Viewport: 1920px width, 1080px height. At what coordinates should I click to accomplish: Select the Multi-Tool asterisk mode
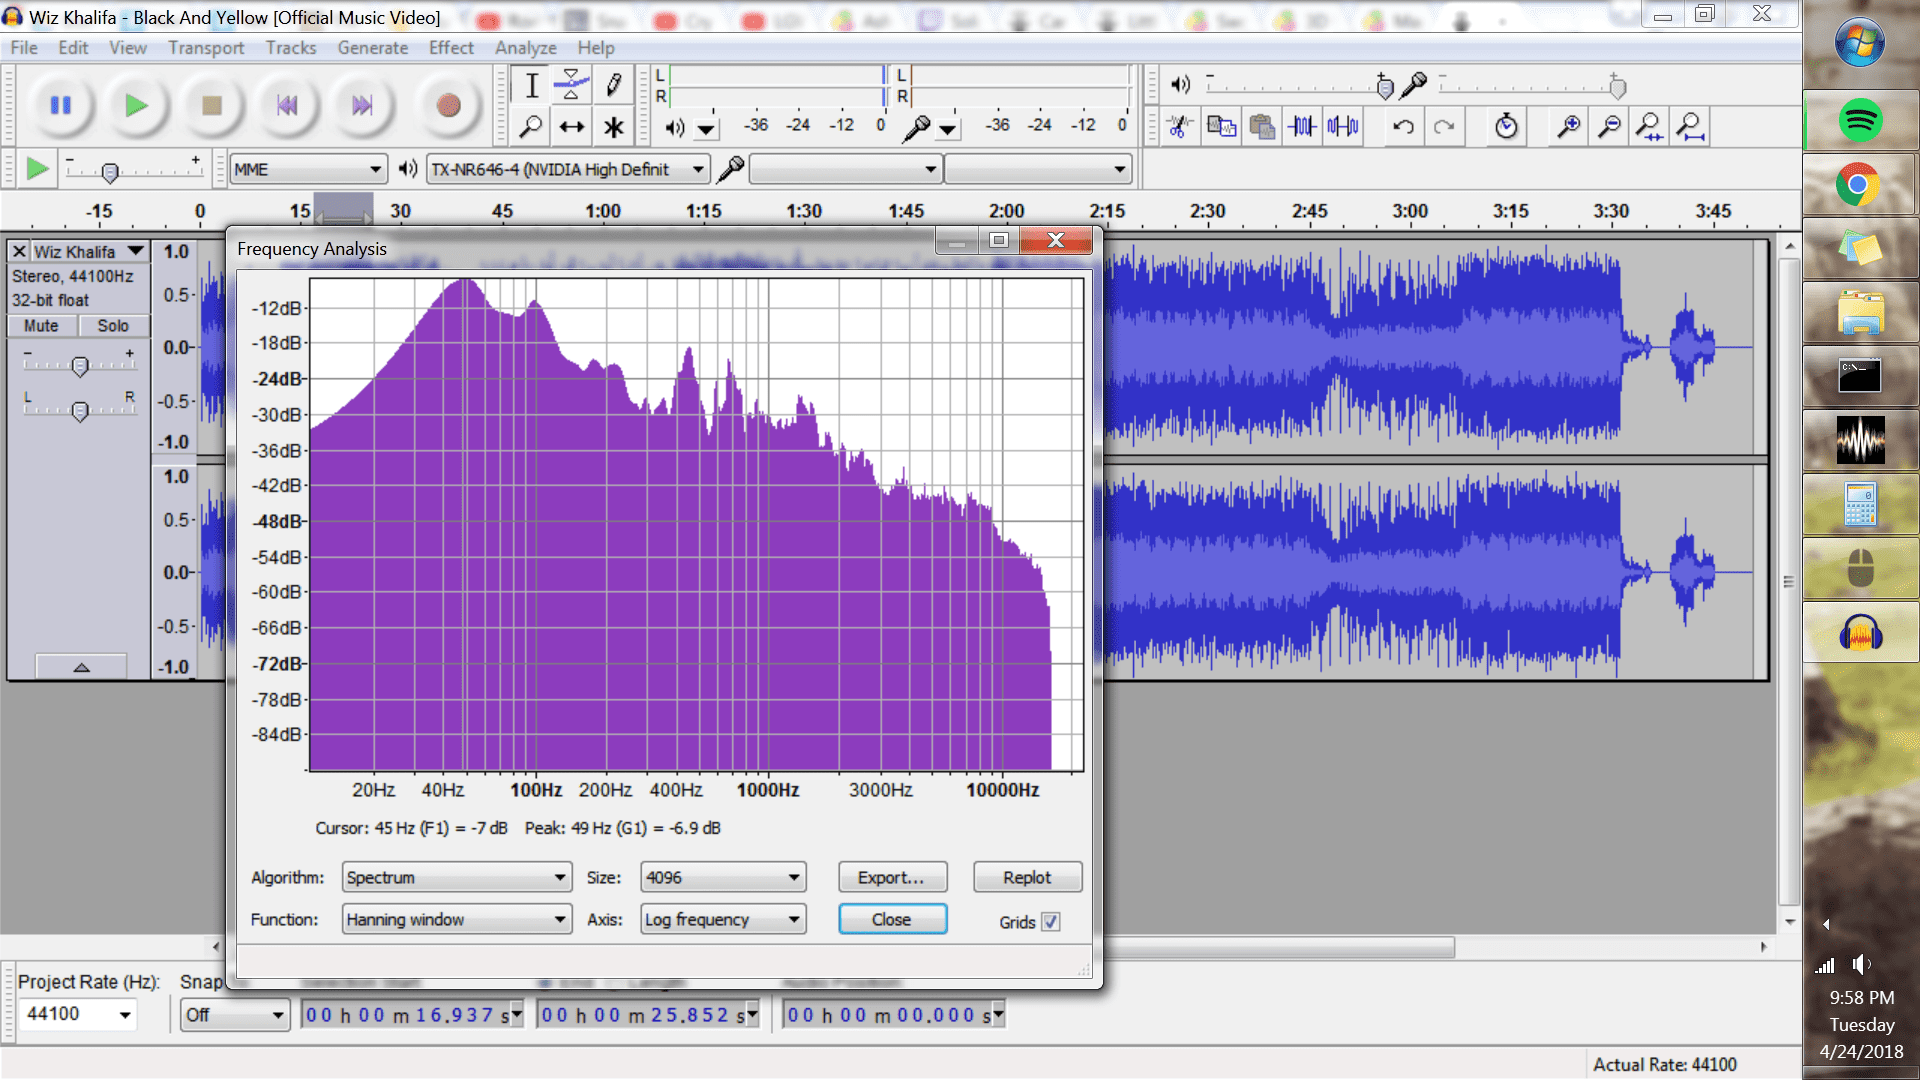(613, 127)
